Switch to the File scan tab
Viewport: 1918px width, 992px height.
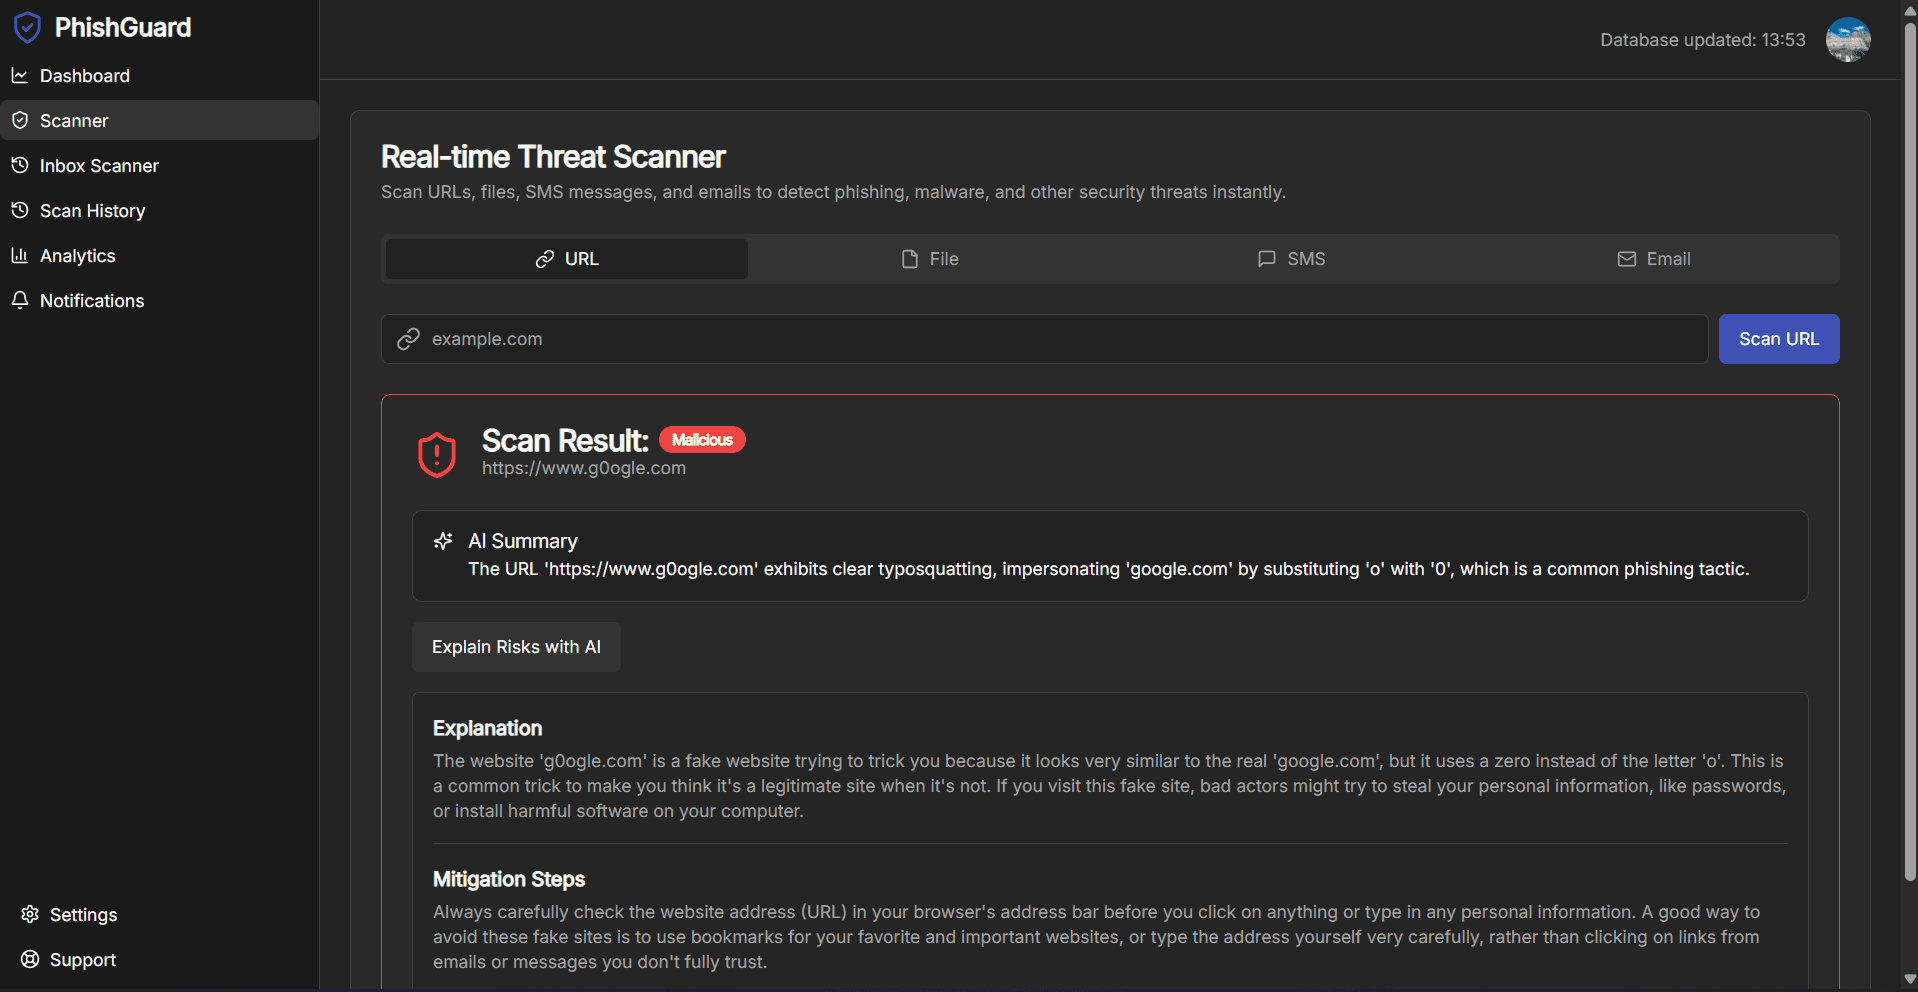point(930,258)
